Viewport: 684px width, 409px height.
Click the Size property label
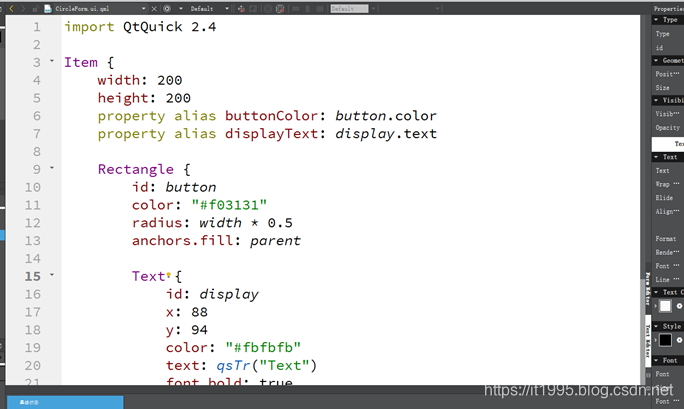tap(662, 88)
